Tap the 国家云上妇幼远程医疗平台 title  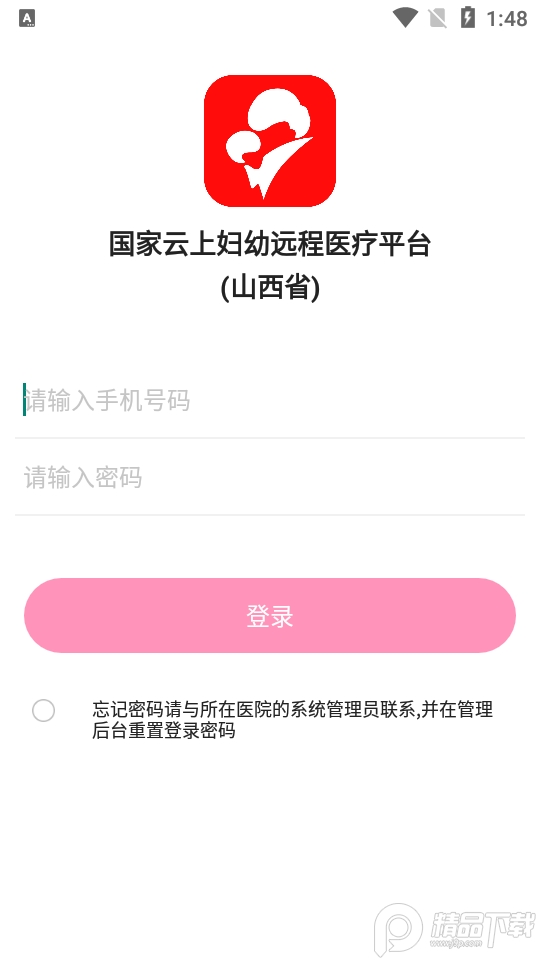[x=270, y=244]
